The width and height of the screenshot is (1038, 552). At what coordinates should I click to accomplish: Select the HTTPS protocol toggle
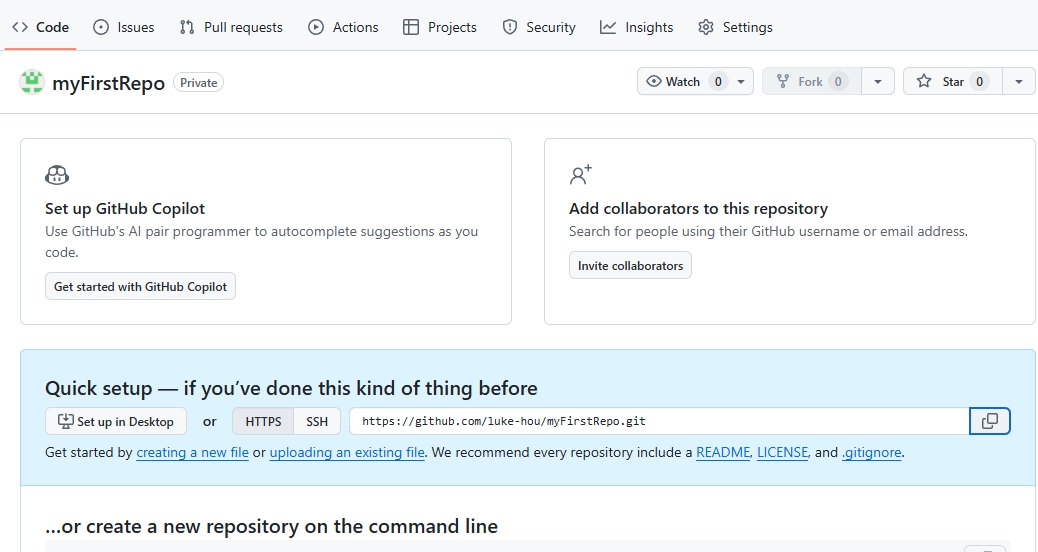[x=263, y=422]
